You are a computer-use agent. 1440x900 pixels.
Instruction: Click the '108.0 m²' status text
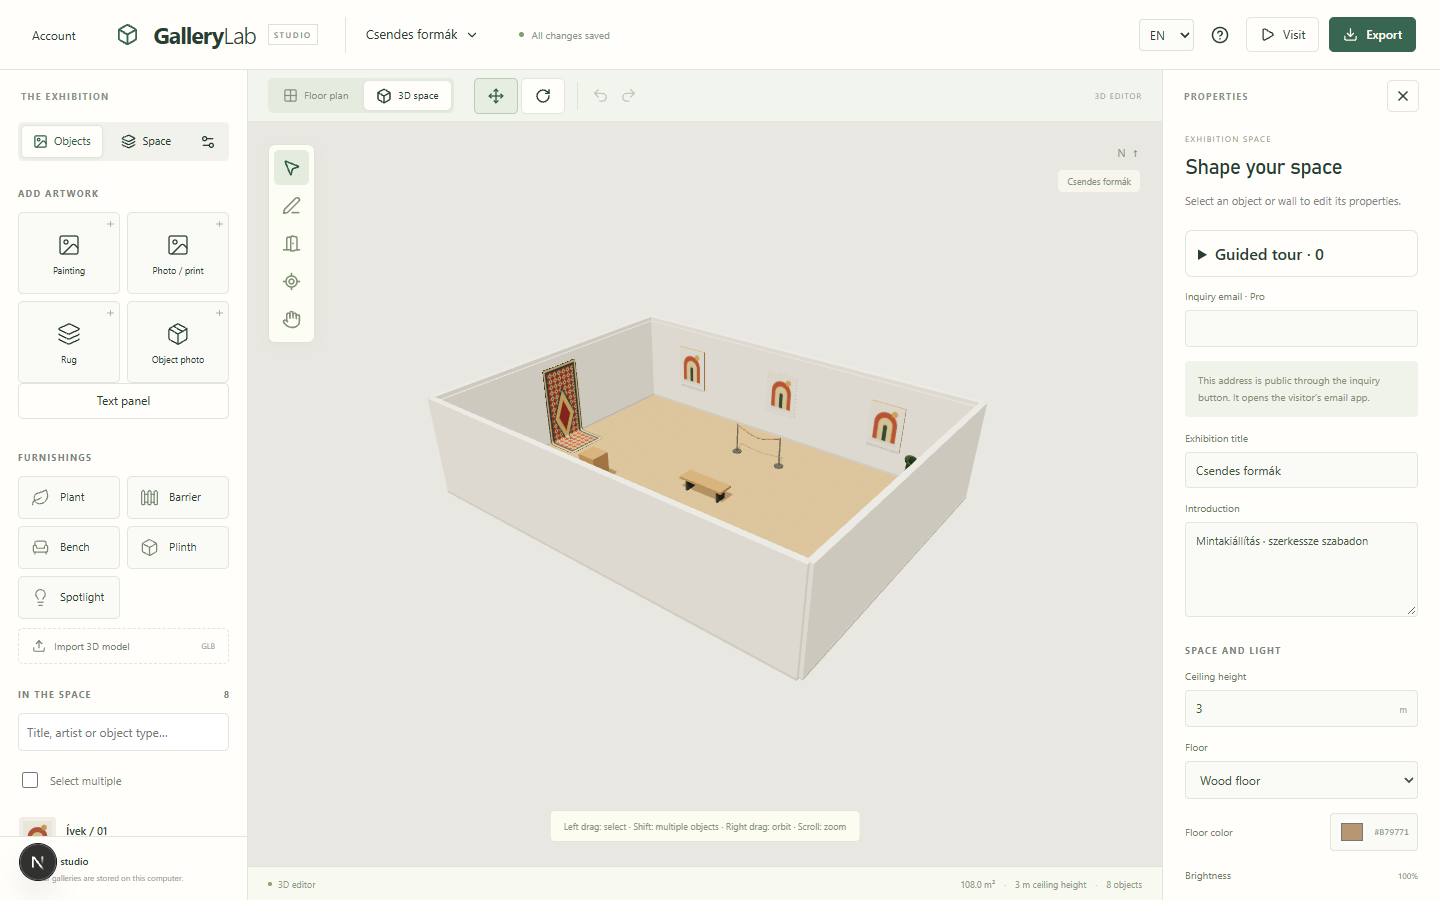pos(978,885)
